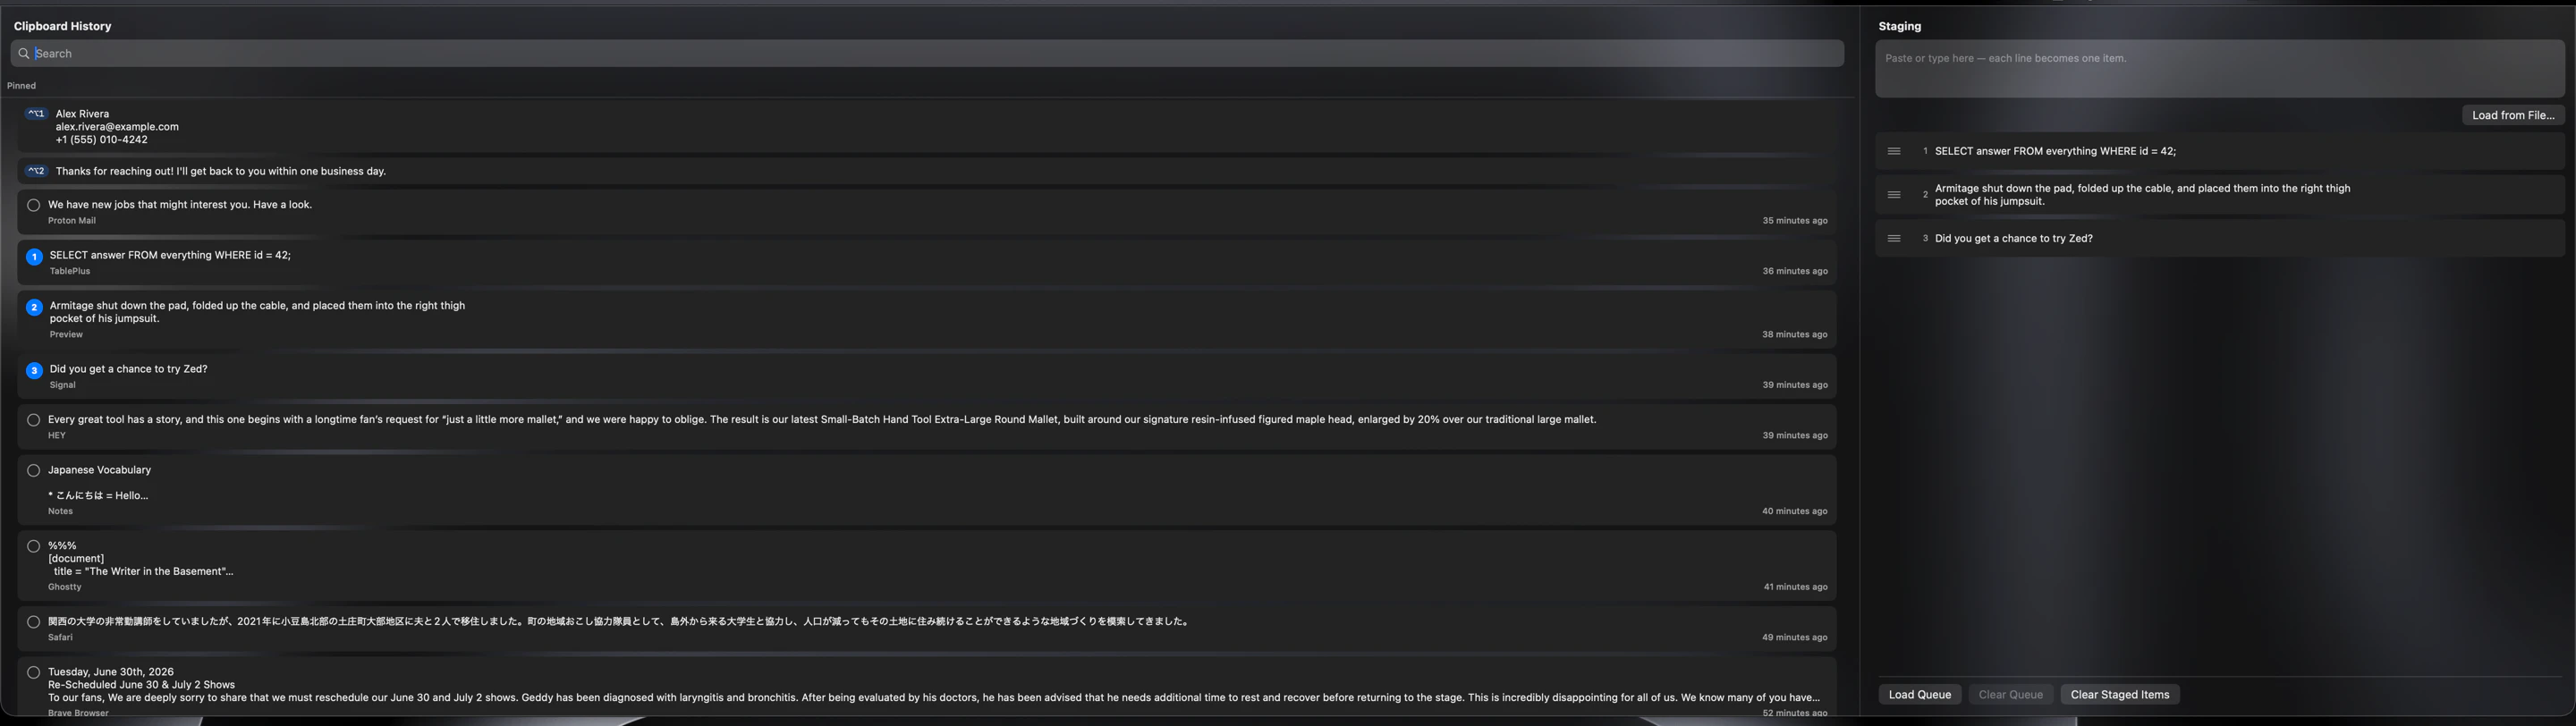Click the search magnifier icon
Viewport: 2576px width, 726px height.
[23, 54]
